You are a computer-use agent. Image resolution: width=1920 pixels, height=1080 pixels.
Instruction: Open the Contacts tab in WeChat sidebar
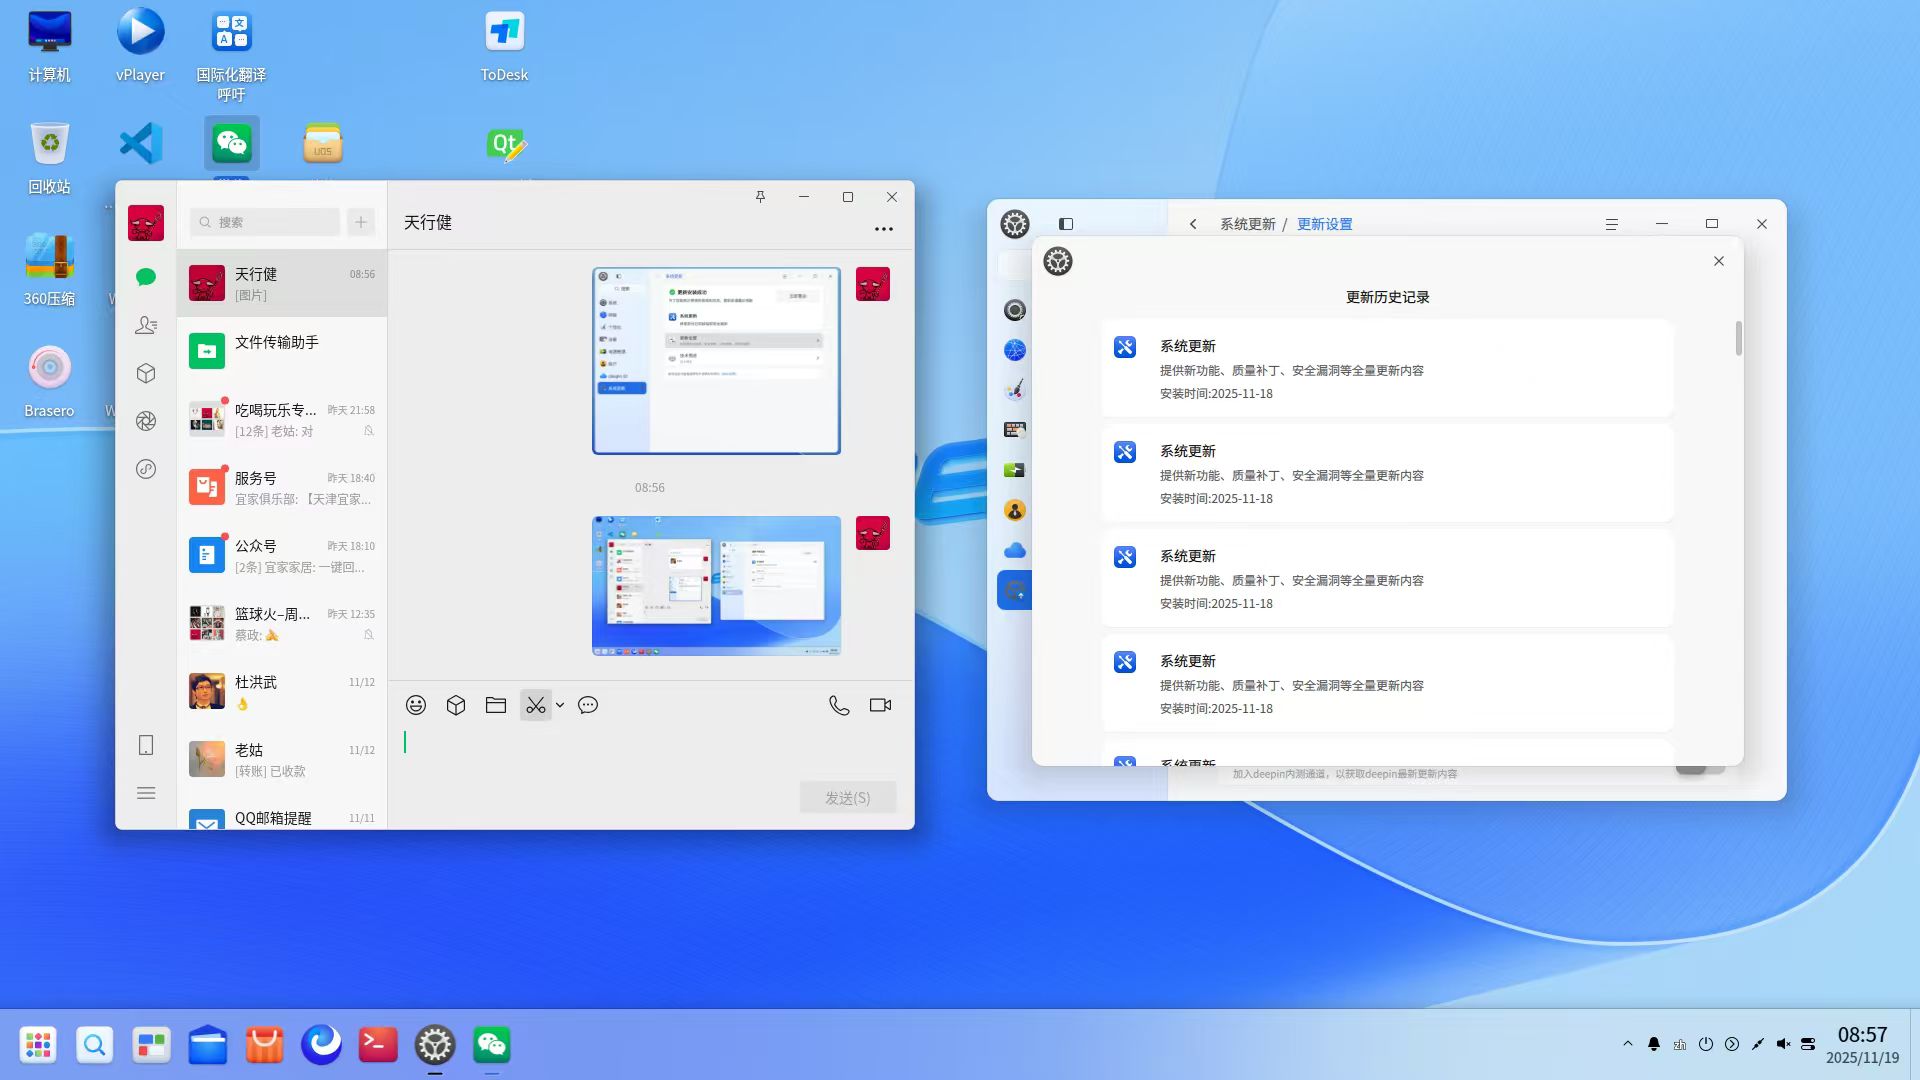pos(146,325)
